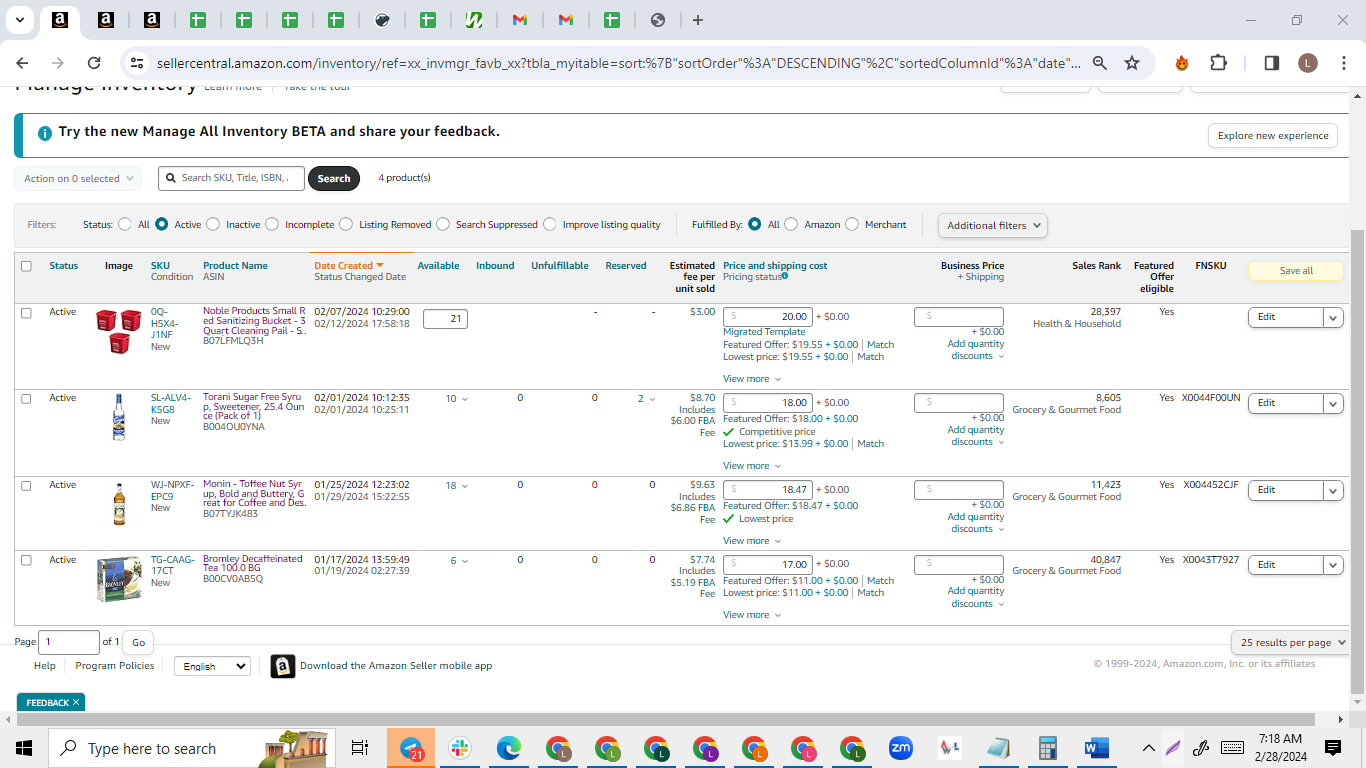
Task: Select the Monin Toffee Nut Syrup row checkbox
Action: (x=26, y=486)
